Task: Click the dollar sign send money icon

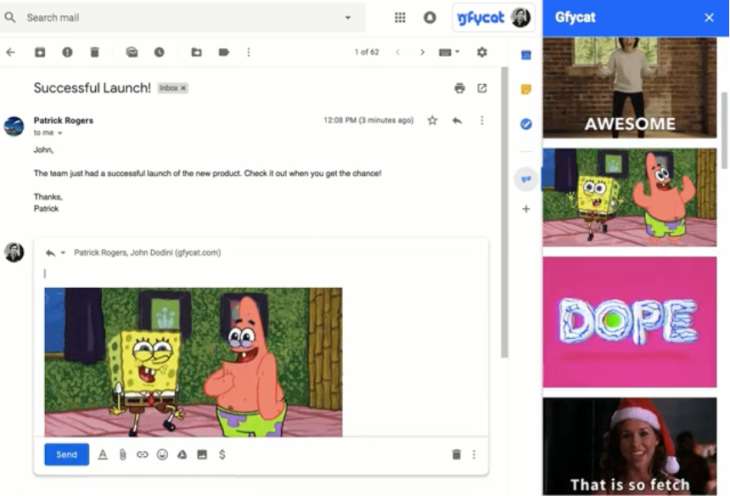Action: 222,455
